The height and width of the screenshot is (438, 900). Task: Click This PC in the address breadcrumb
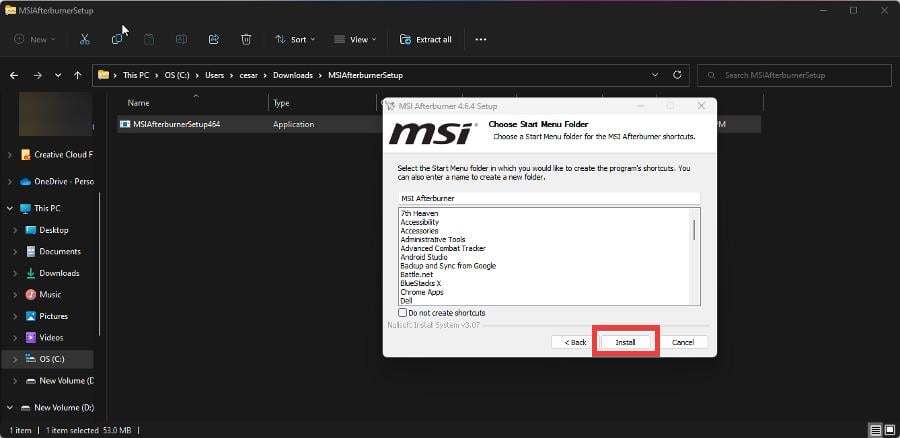pyautogui.click(x=136, y=75)
